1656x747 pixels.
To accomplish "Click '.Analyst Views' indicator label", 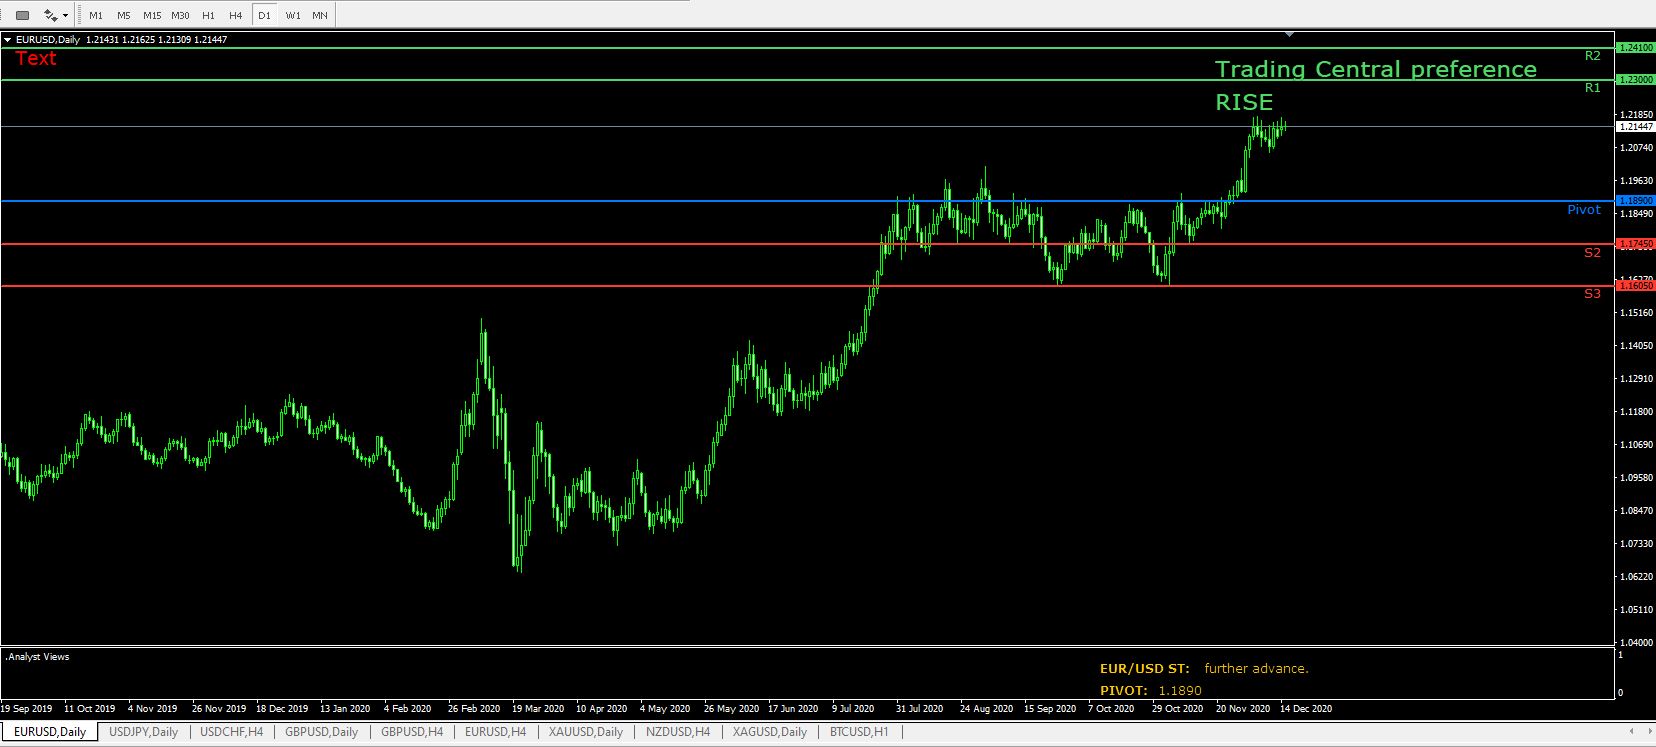I will (38, 657).
